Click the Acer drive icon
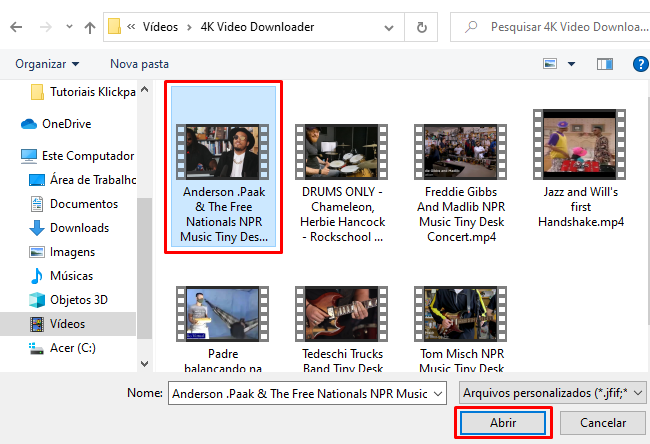The height and width of the screenshot is (444, 650). (x=36, y=348)
